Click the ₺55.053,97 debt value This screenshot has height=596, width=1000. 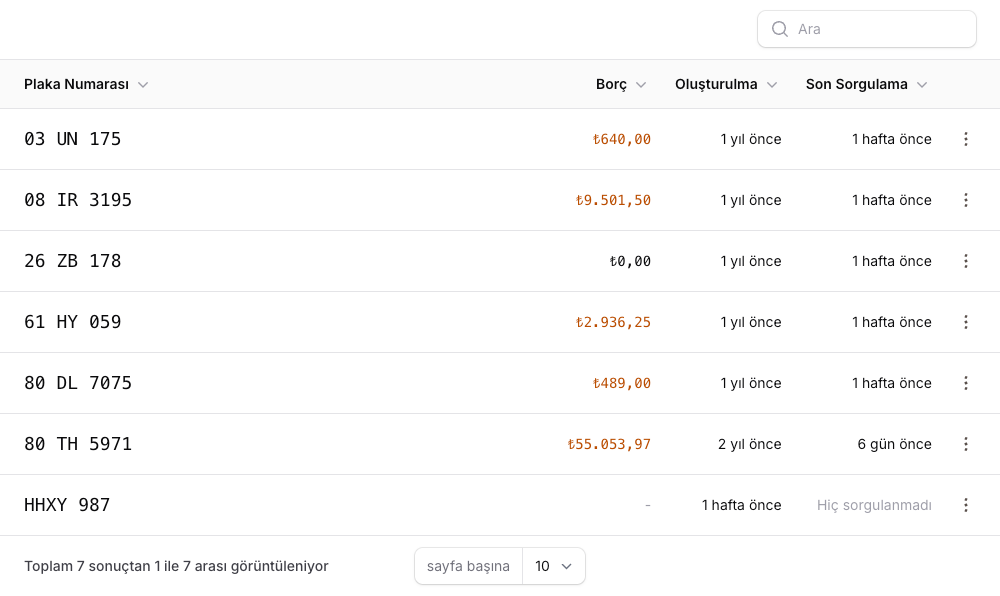(609, 444)
